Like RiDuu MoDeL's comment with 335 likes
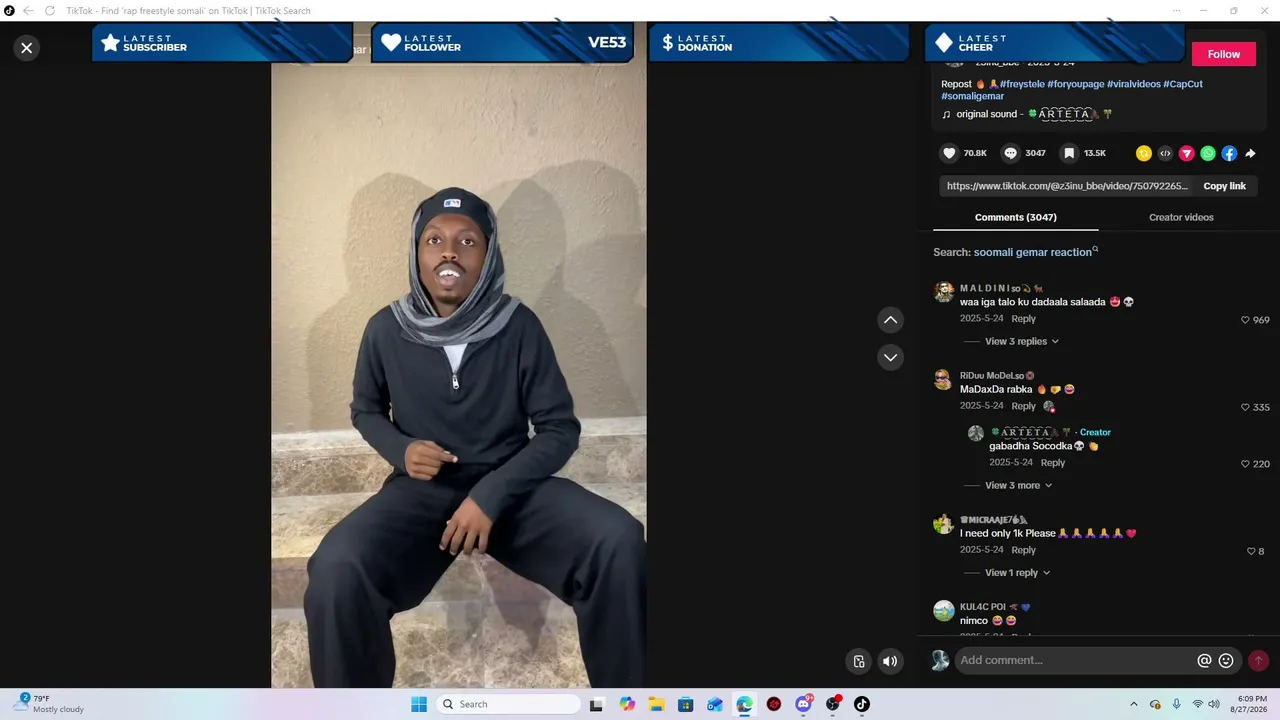The width and height of the screenshot is (1280, 720). click(x=1245, y=407)
